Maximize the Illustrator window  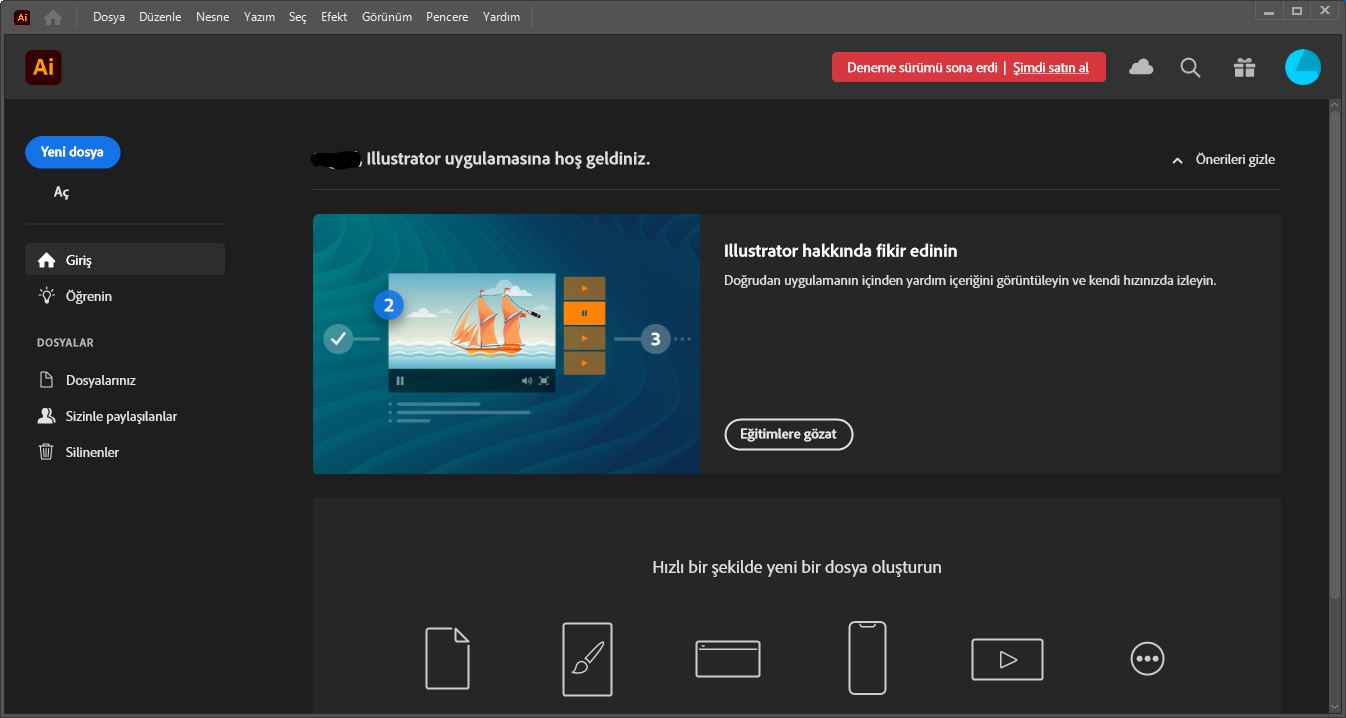(x=1297, y=10)
